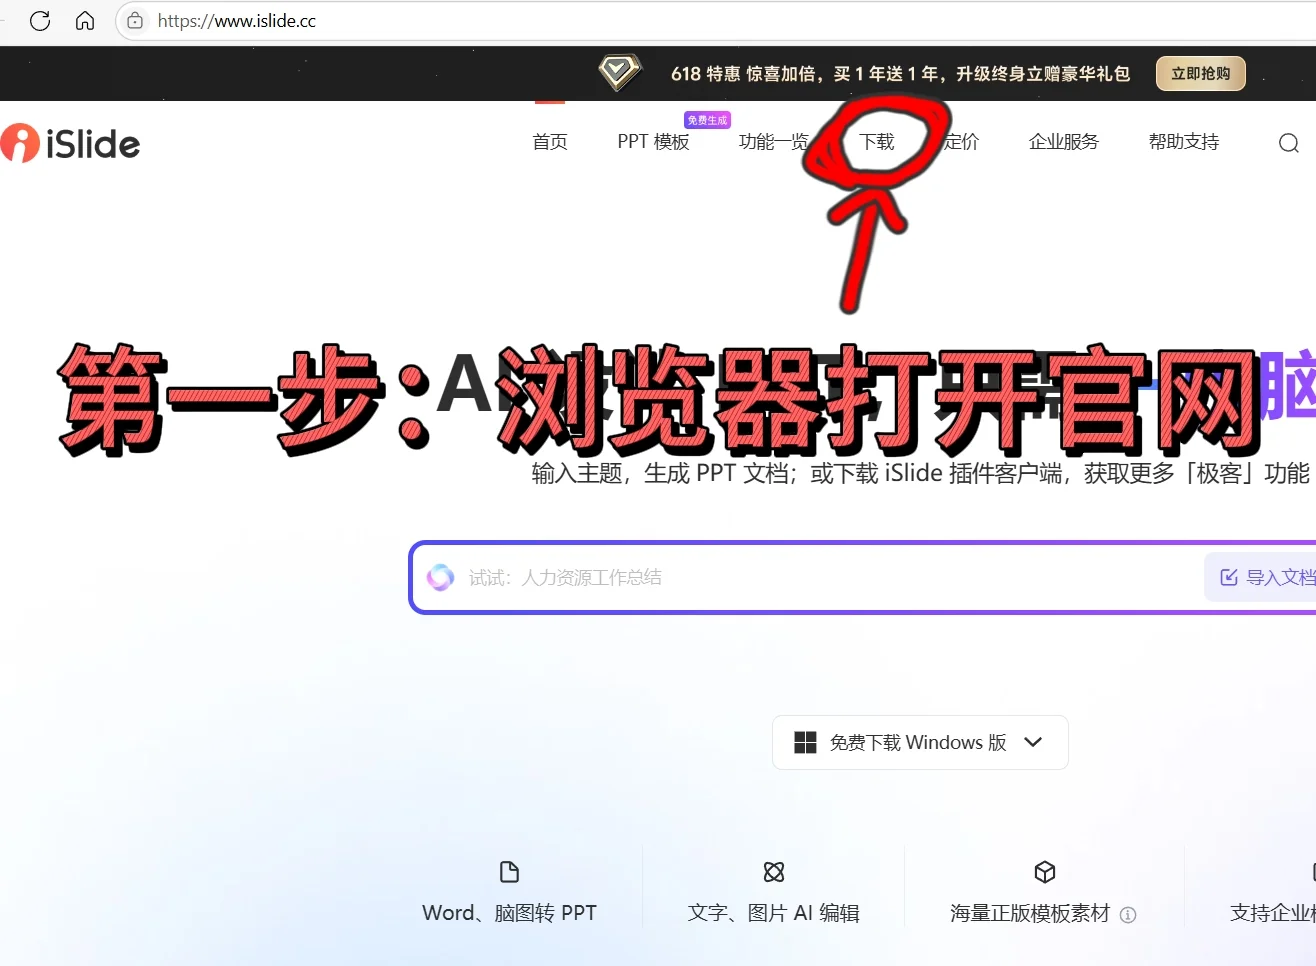Click the 文字、图片 AI 编辑 icon
1316x966 pixels.
point(773,872)
